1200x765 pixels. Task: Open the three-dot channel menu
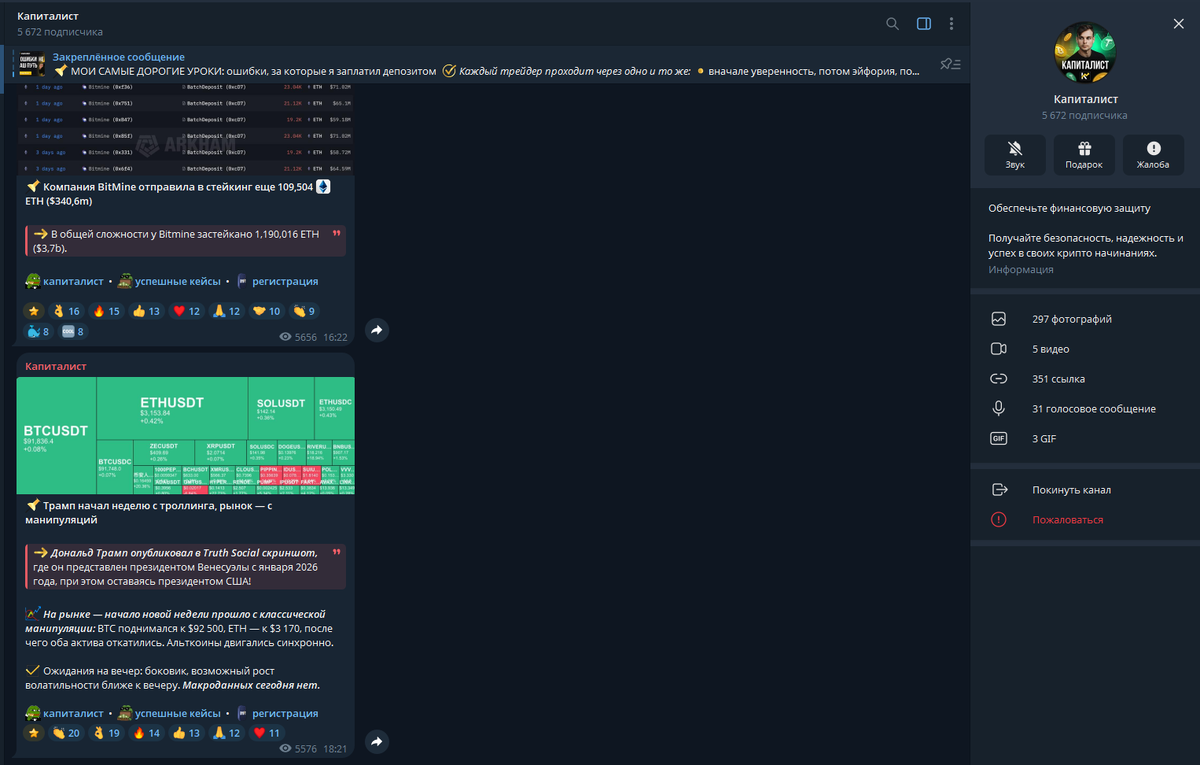[x=951, y=24]
